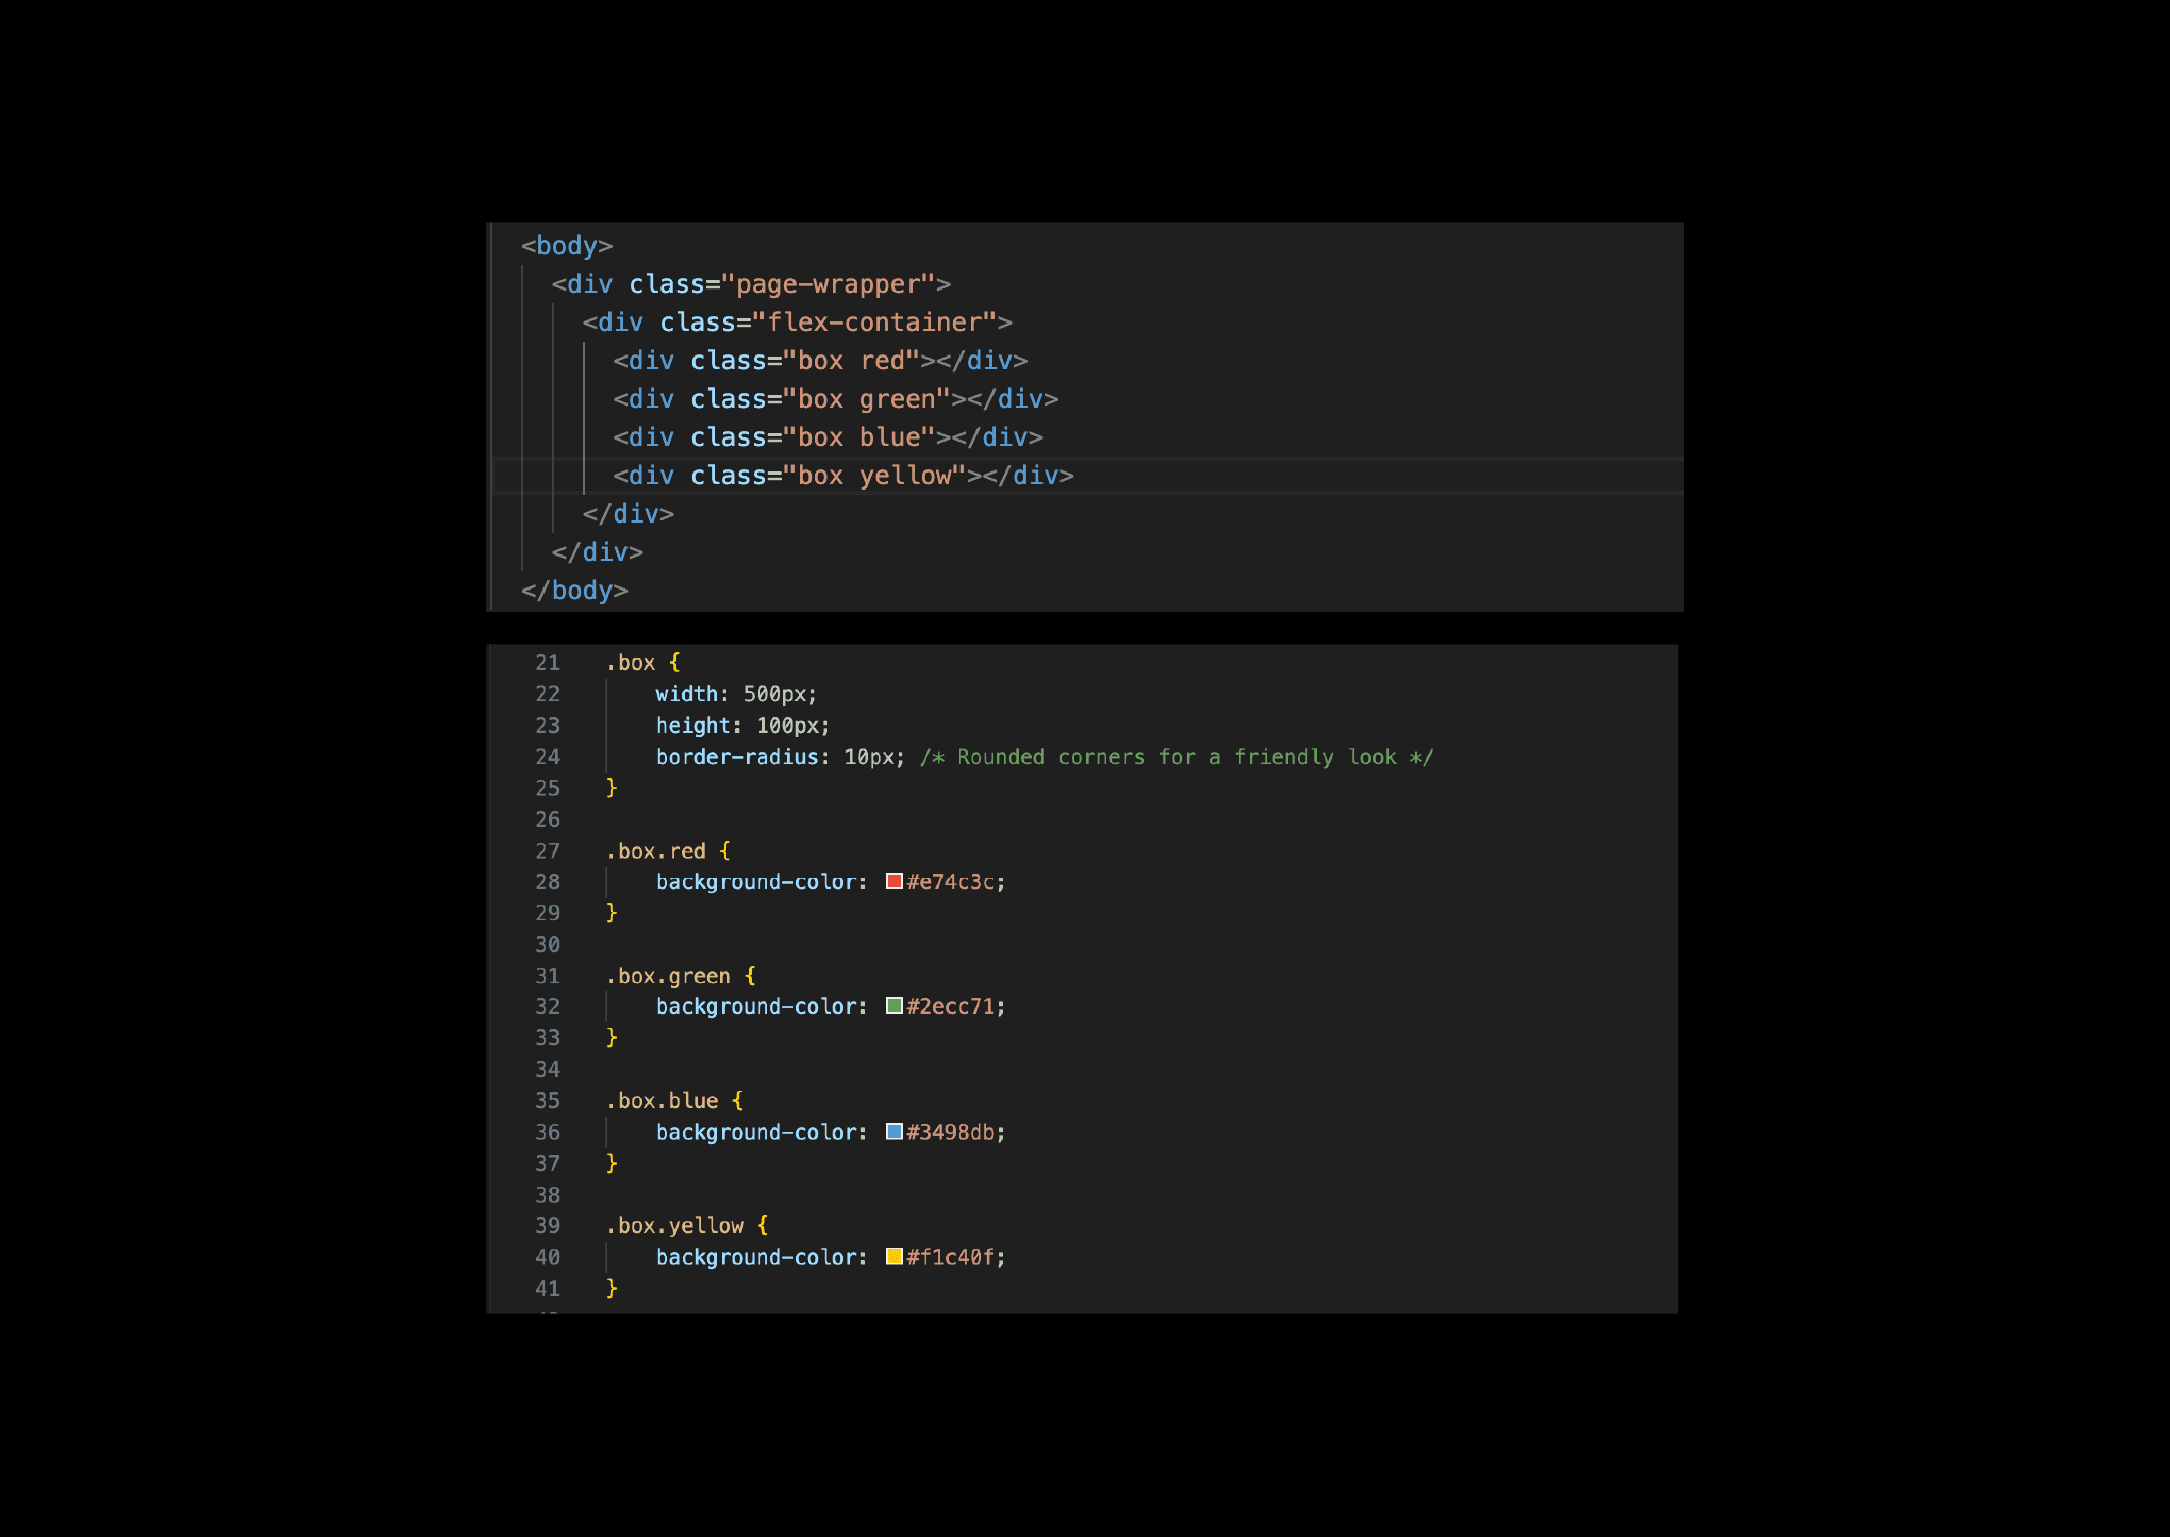Click line number 41 in gutter
2170x1537 pixels.
(547, 1288)
